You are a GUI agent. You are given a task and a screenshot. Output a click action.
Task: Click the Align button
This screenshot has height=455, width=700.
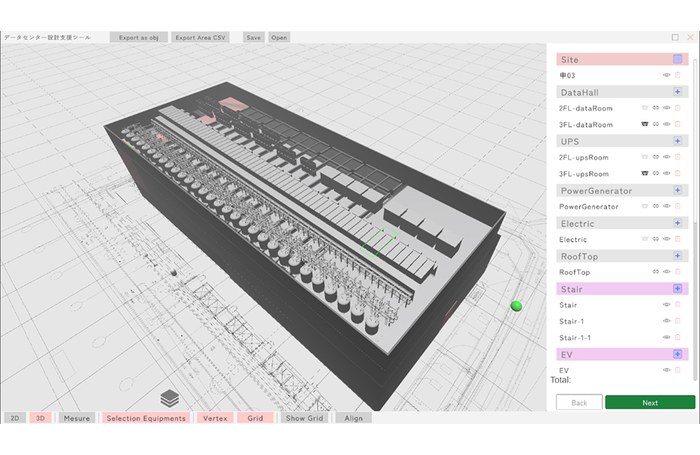coord(353,418)
